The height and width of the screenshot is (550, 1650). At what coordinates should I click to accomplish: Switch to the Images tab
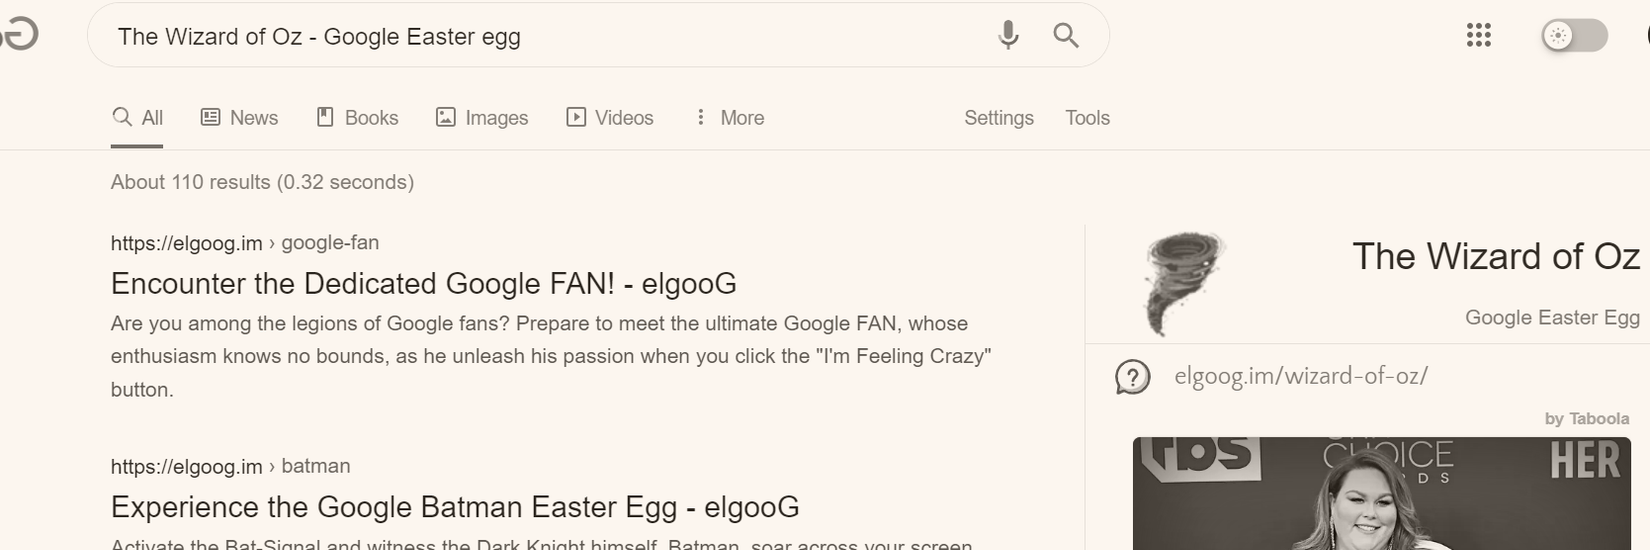point(482,118)
